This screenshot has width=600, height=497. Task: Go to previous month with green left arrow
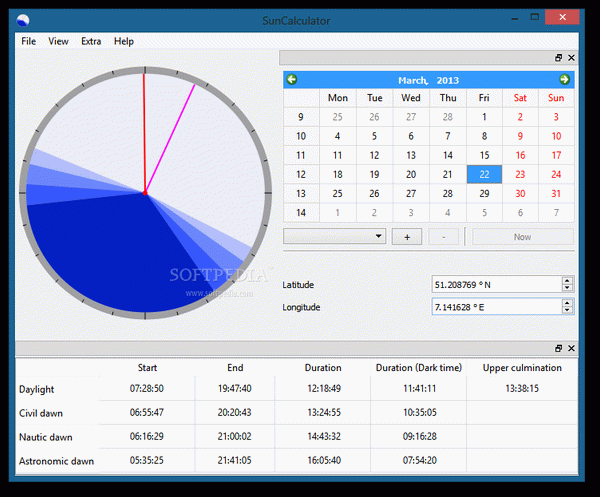[x=292, y=80]
